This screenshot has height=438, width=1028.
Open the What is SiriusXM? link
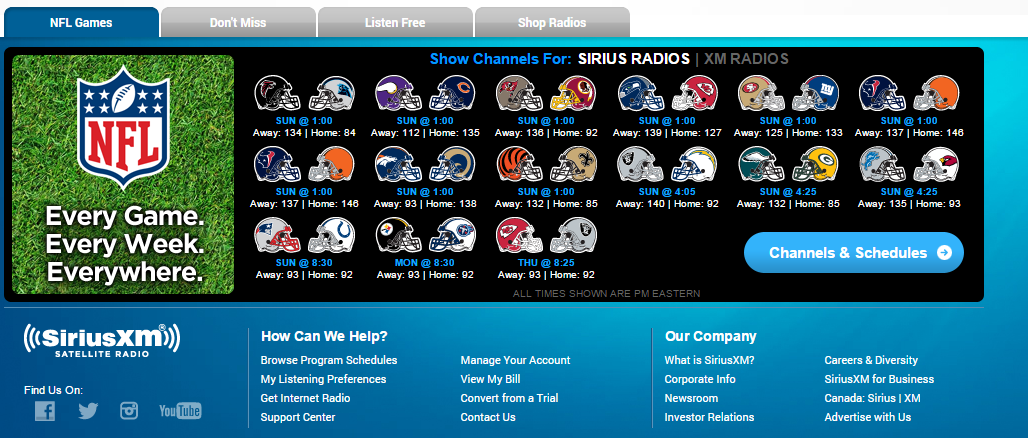point(709,360)
